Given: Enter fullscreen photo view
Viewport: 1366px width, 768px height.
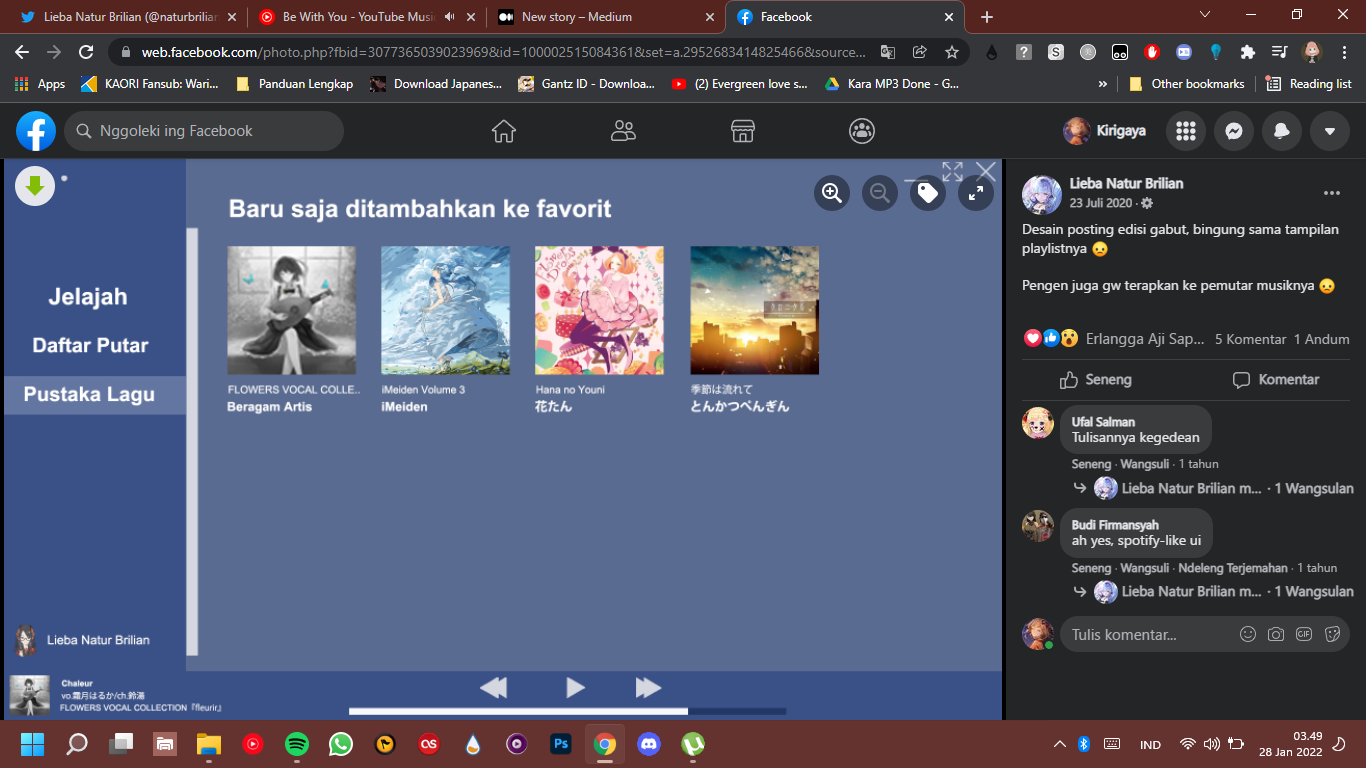Looking at the screenshot, I should 976,192.
